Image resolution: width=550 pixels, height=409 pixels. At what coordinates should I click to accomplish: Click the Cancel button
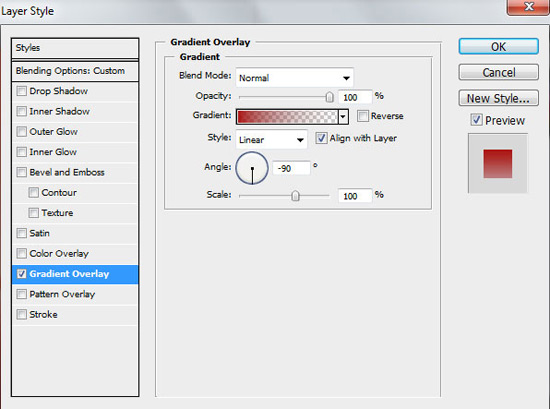tap(498, 72)
